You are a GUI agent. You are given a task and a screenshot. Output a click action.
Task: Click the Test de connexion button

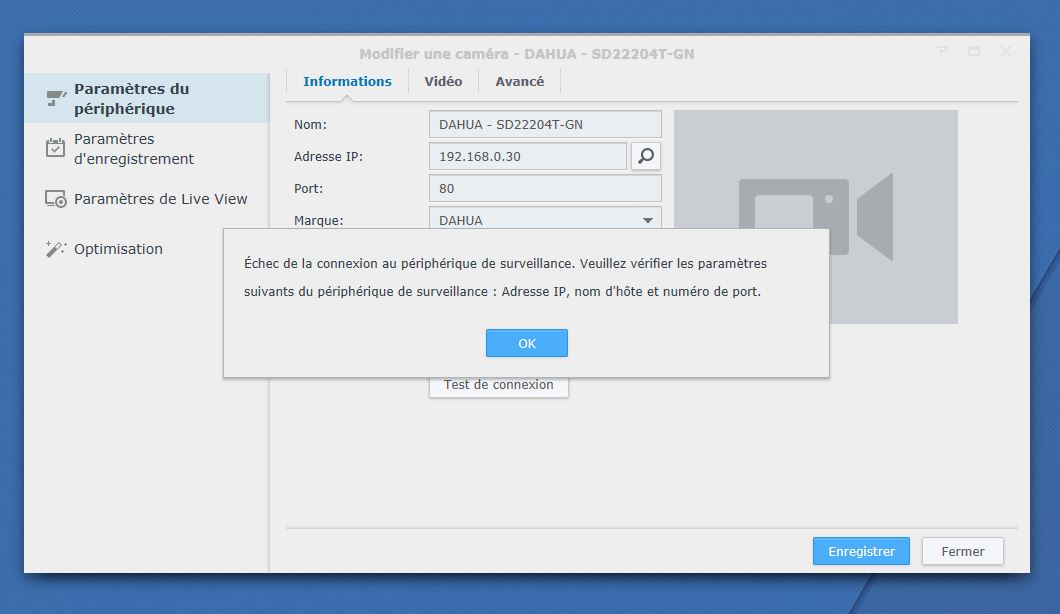(x=498, y=387)
